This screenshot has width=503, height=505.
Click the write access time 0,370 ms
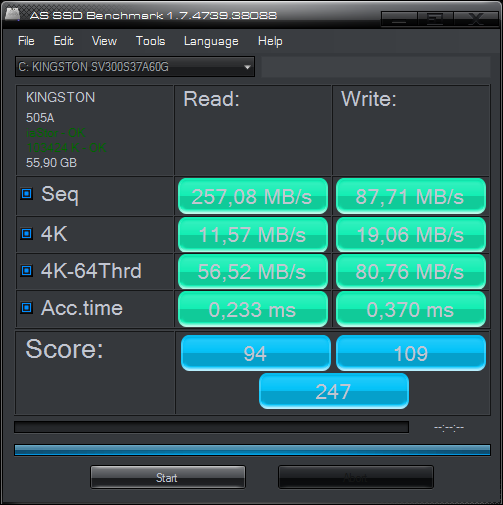pos(411,309)
